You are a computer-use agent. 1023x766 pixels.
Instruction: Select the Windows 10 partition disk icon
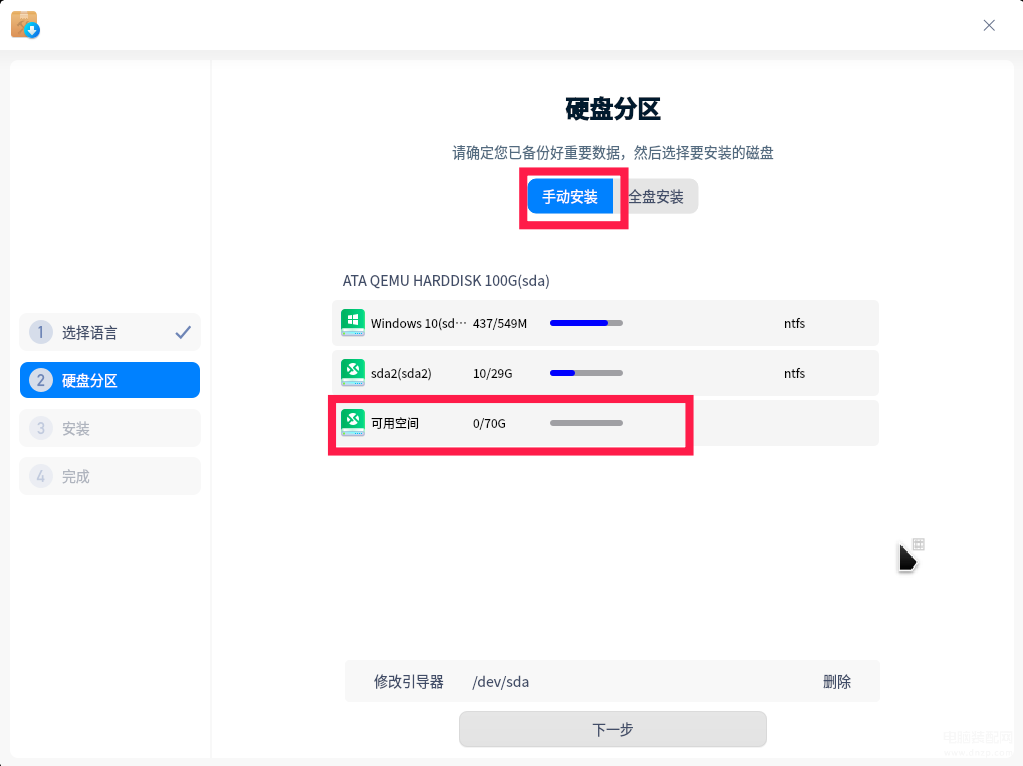tap(353, 323)
